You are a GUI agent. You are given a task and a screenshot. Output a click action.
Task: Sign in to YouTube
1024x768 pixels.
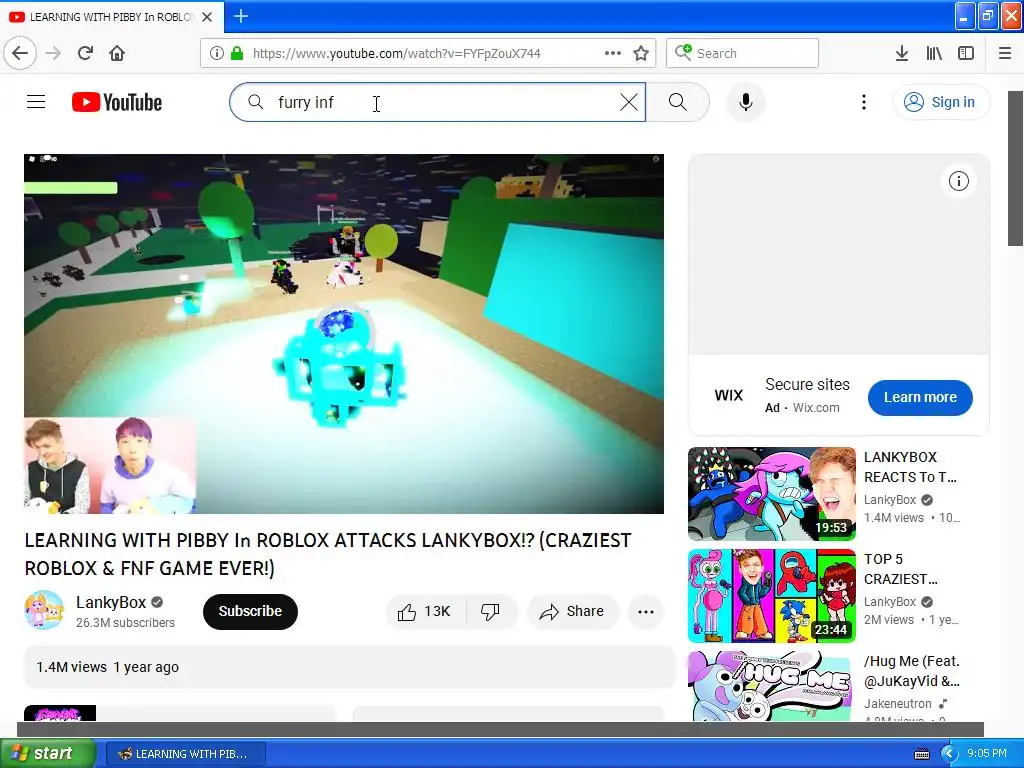[940, 102]
